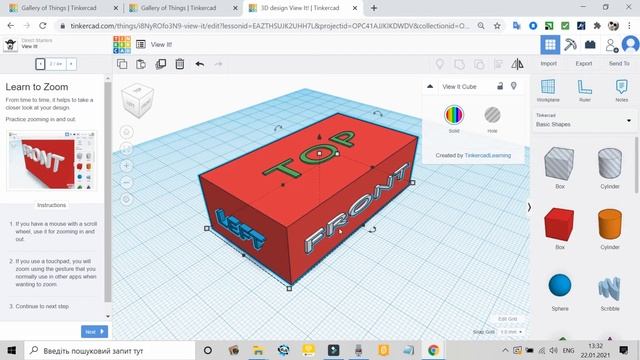This screenshot has height=360, width=640.
Task: Open a new browser tab
Action: tap(374, 8)
